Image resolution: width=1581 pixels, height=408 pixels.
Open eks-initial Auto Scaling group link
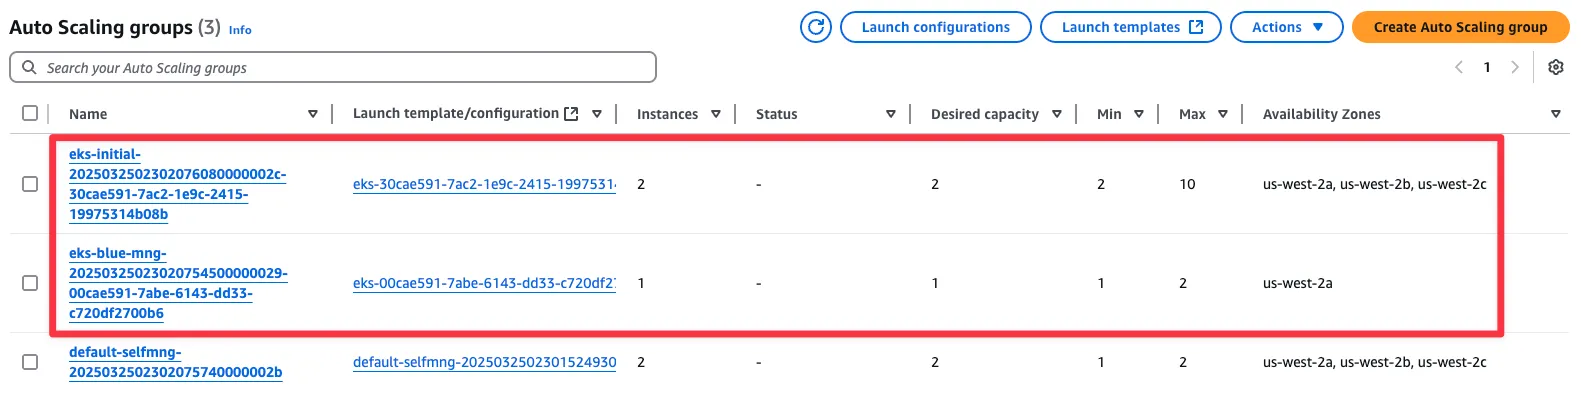[177, 184]
